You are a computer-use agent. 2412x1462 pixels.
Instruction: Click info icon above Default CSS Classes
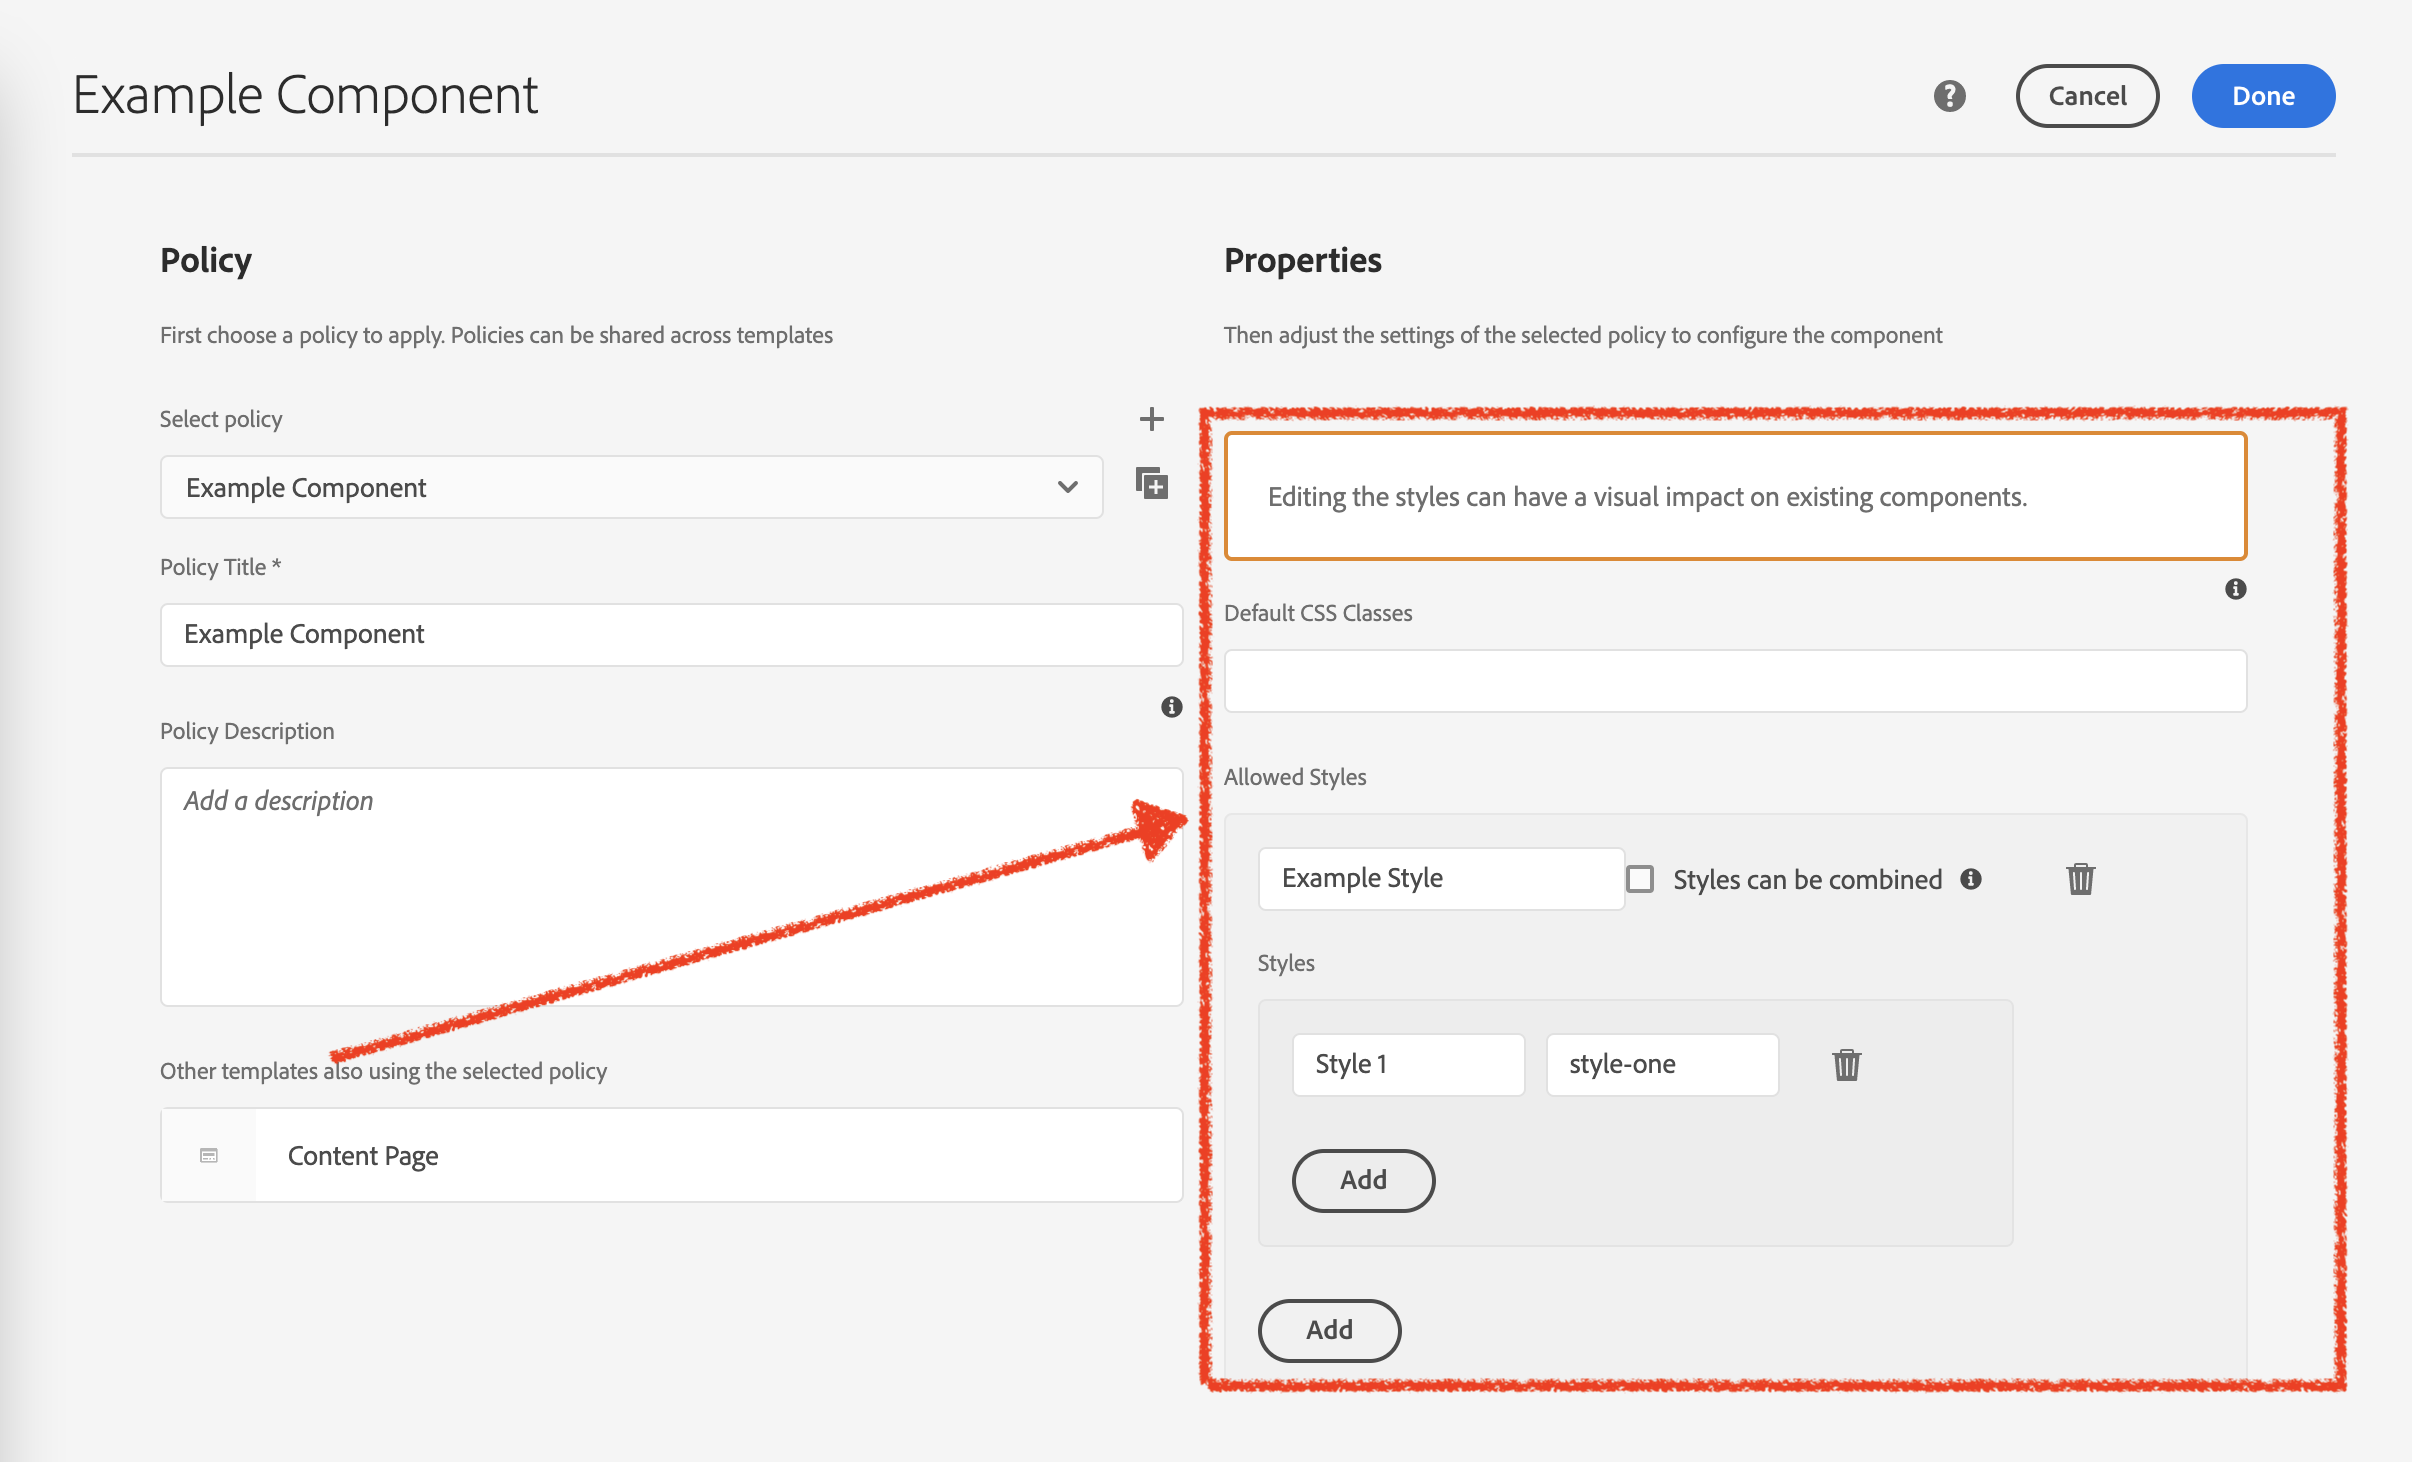(2235, 589)
